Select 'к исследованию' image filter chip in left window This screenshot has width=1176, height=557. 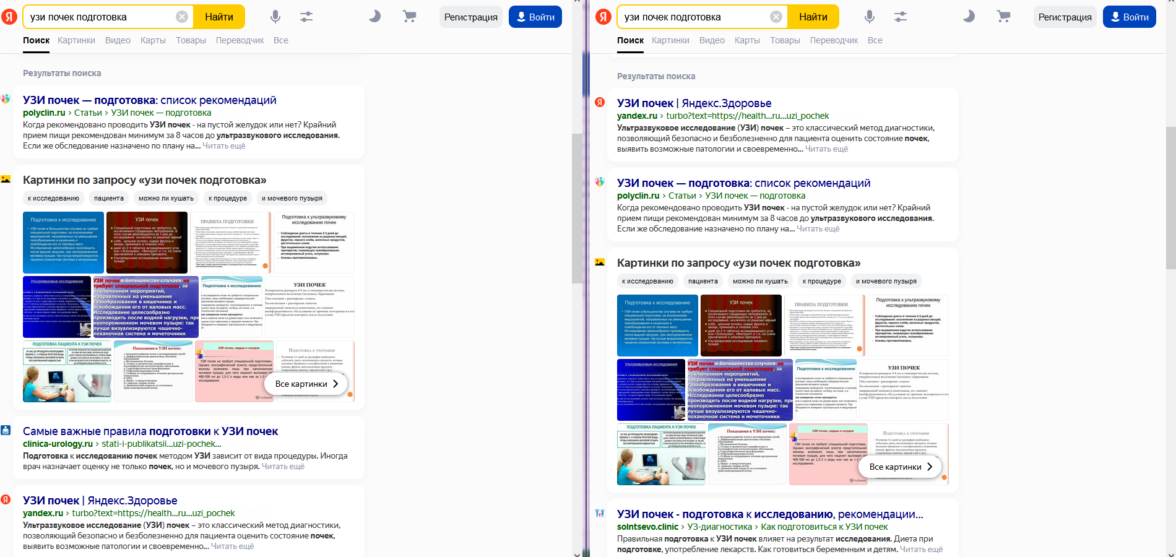[x=54, y=198]
